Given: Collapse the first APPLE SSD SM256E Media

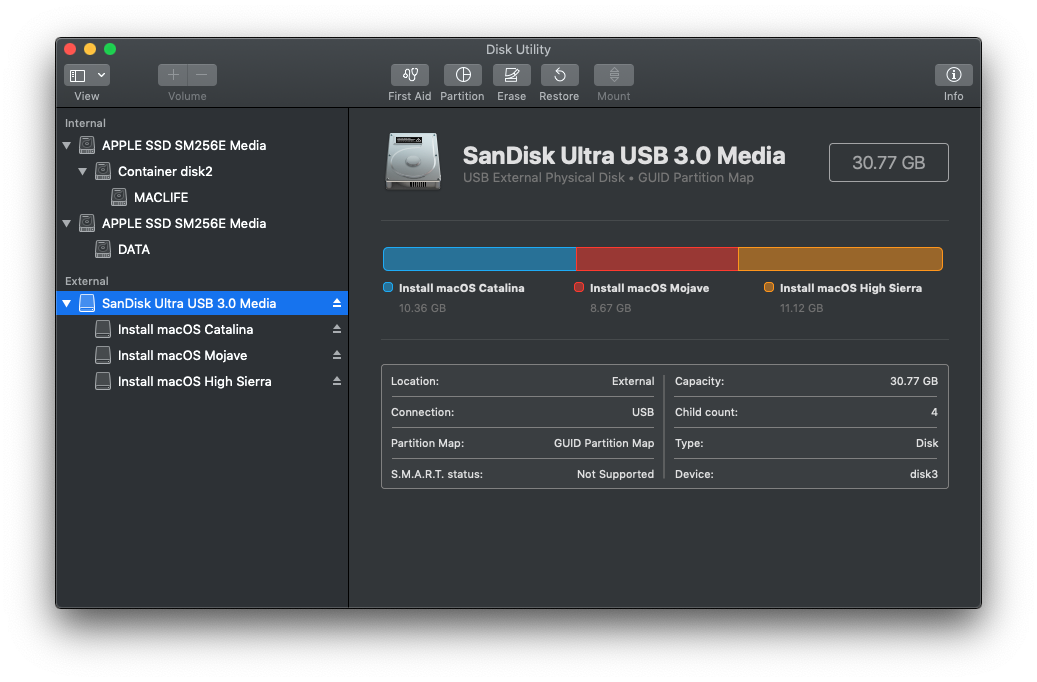Looking at the screenshot, I should (67, 146).
